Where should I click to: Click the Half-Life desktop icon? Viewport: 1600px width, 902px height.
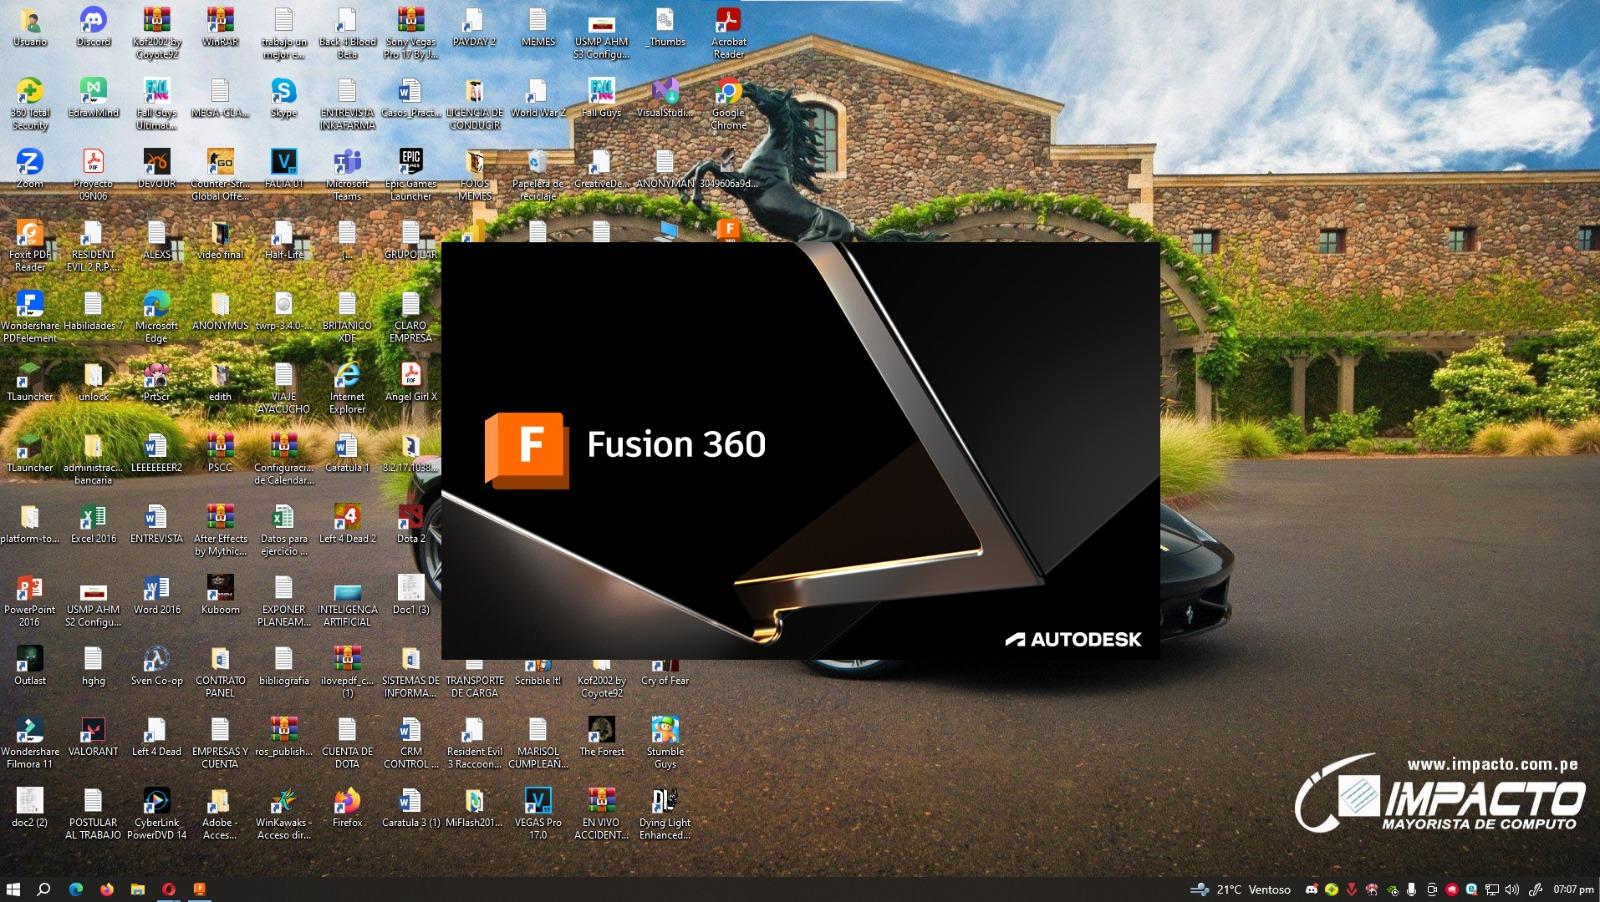(x=284, y=240)
